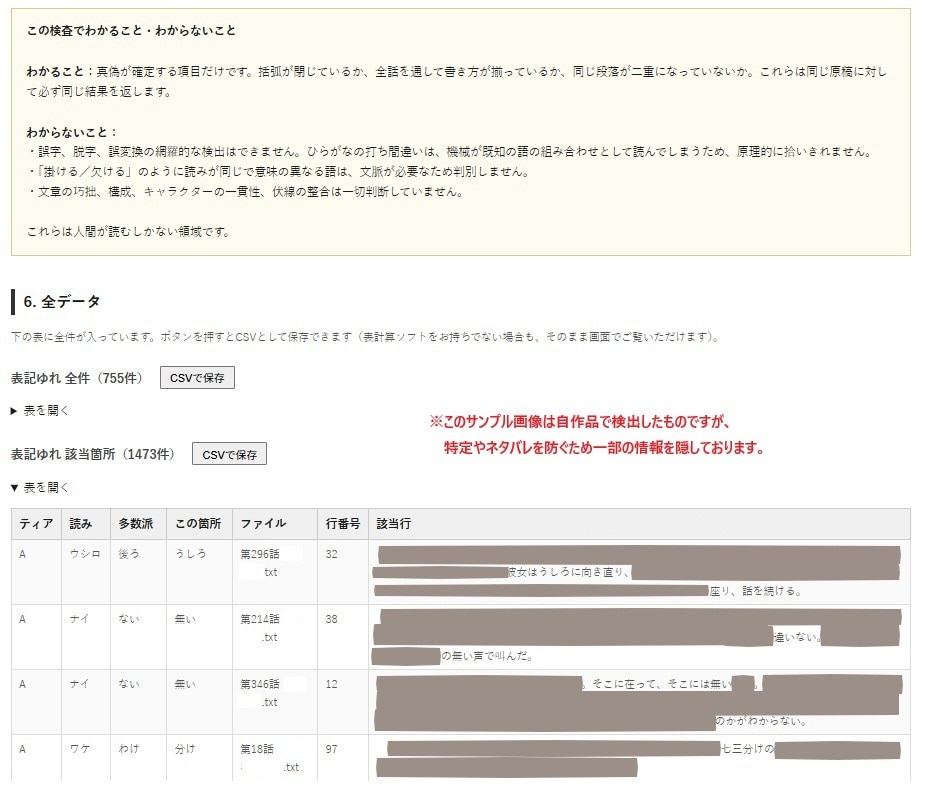952x796 pixels.
Task: Select the ワケ reading cell
Action: [86, 758]
